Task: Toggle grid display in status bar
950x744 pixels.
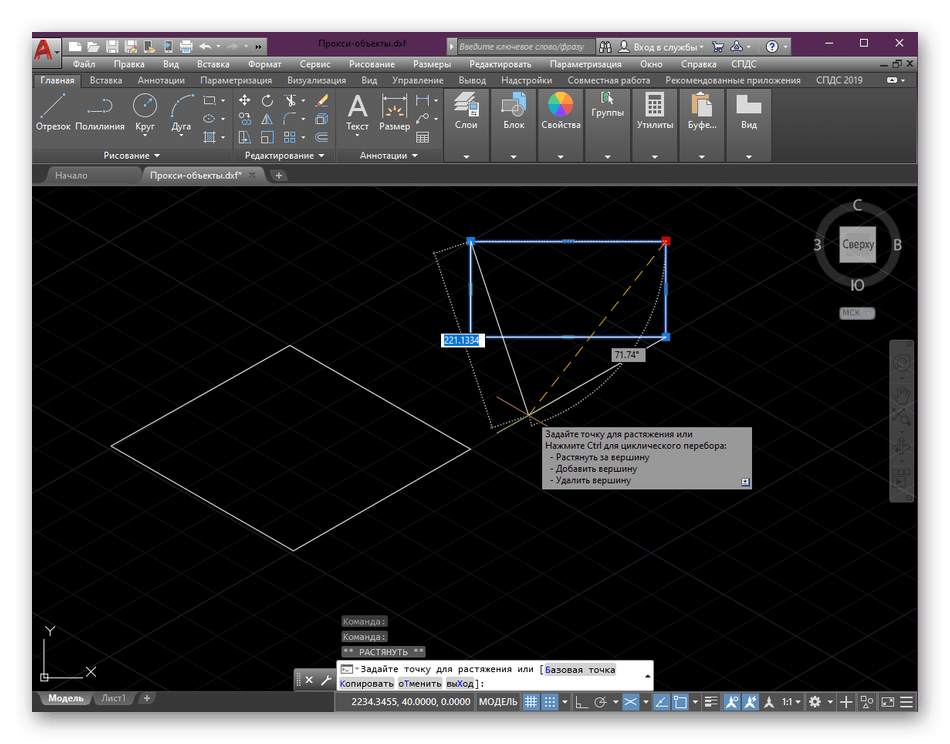Action: coord(531,702)
